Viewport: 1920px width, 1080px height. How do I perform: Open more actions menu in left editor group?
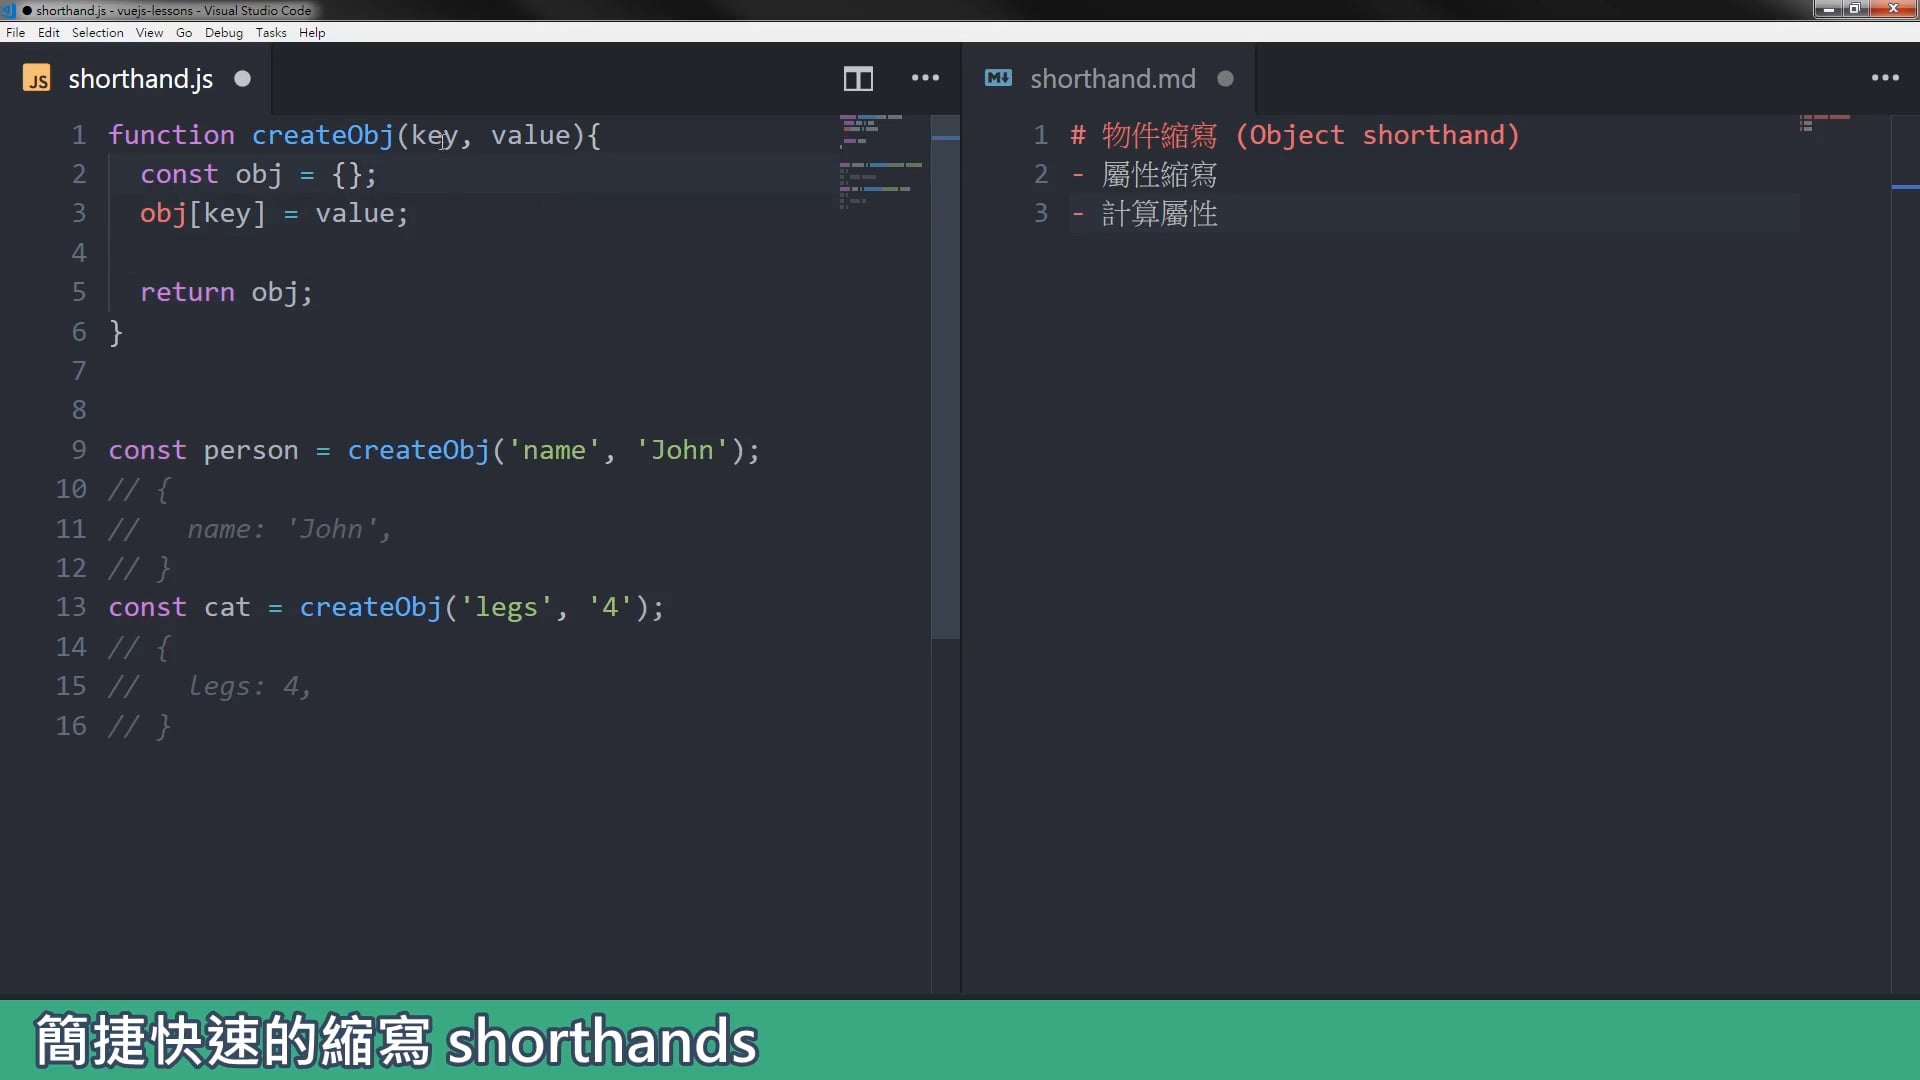925,78
